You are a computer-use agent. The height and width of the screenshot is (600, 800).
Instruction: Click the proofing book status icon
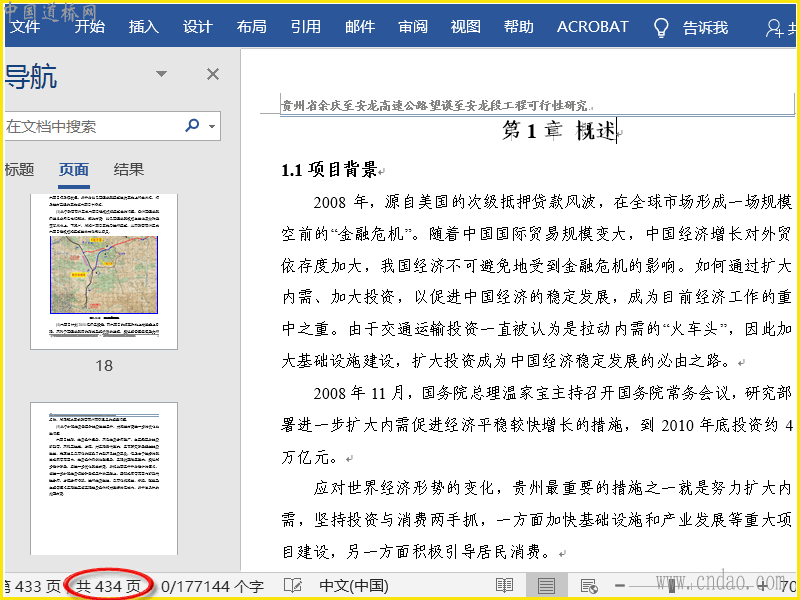click(293, 586)
